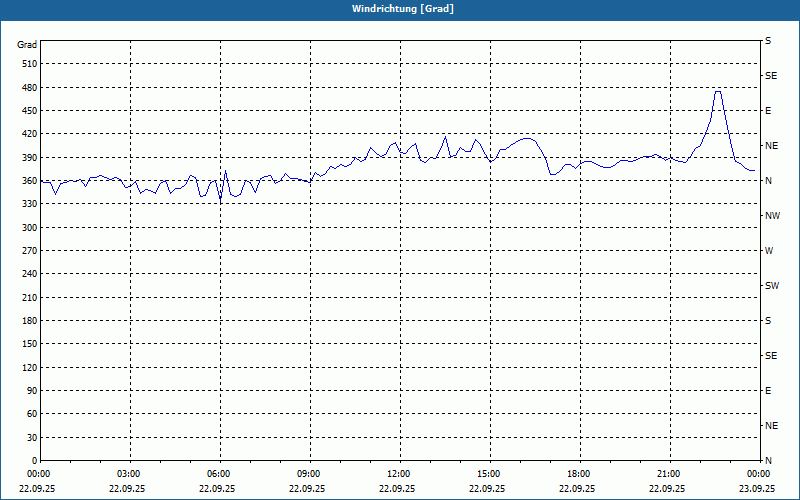The image size is (800, 500).
Task: Click the 60 degree axis label
Action: (x=32, y=414)
